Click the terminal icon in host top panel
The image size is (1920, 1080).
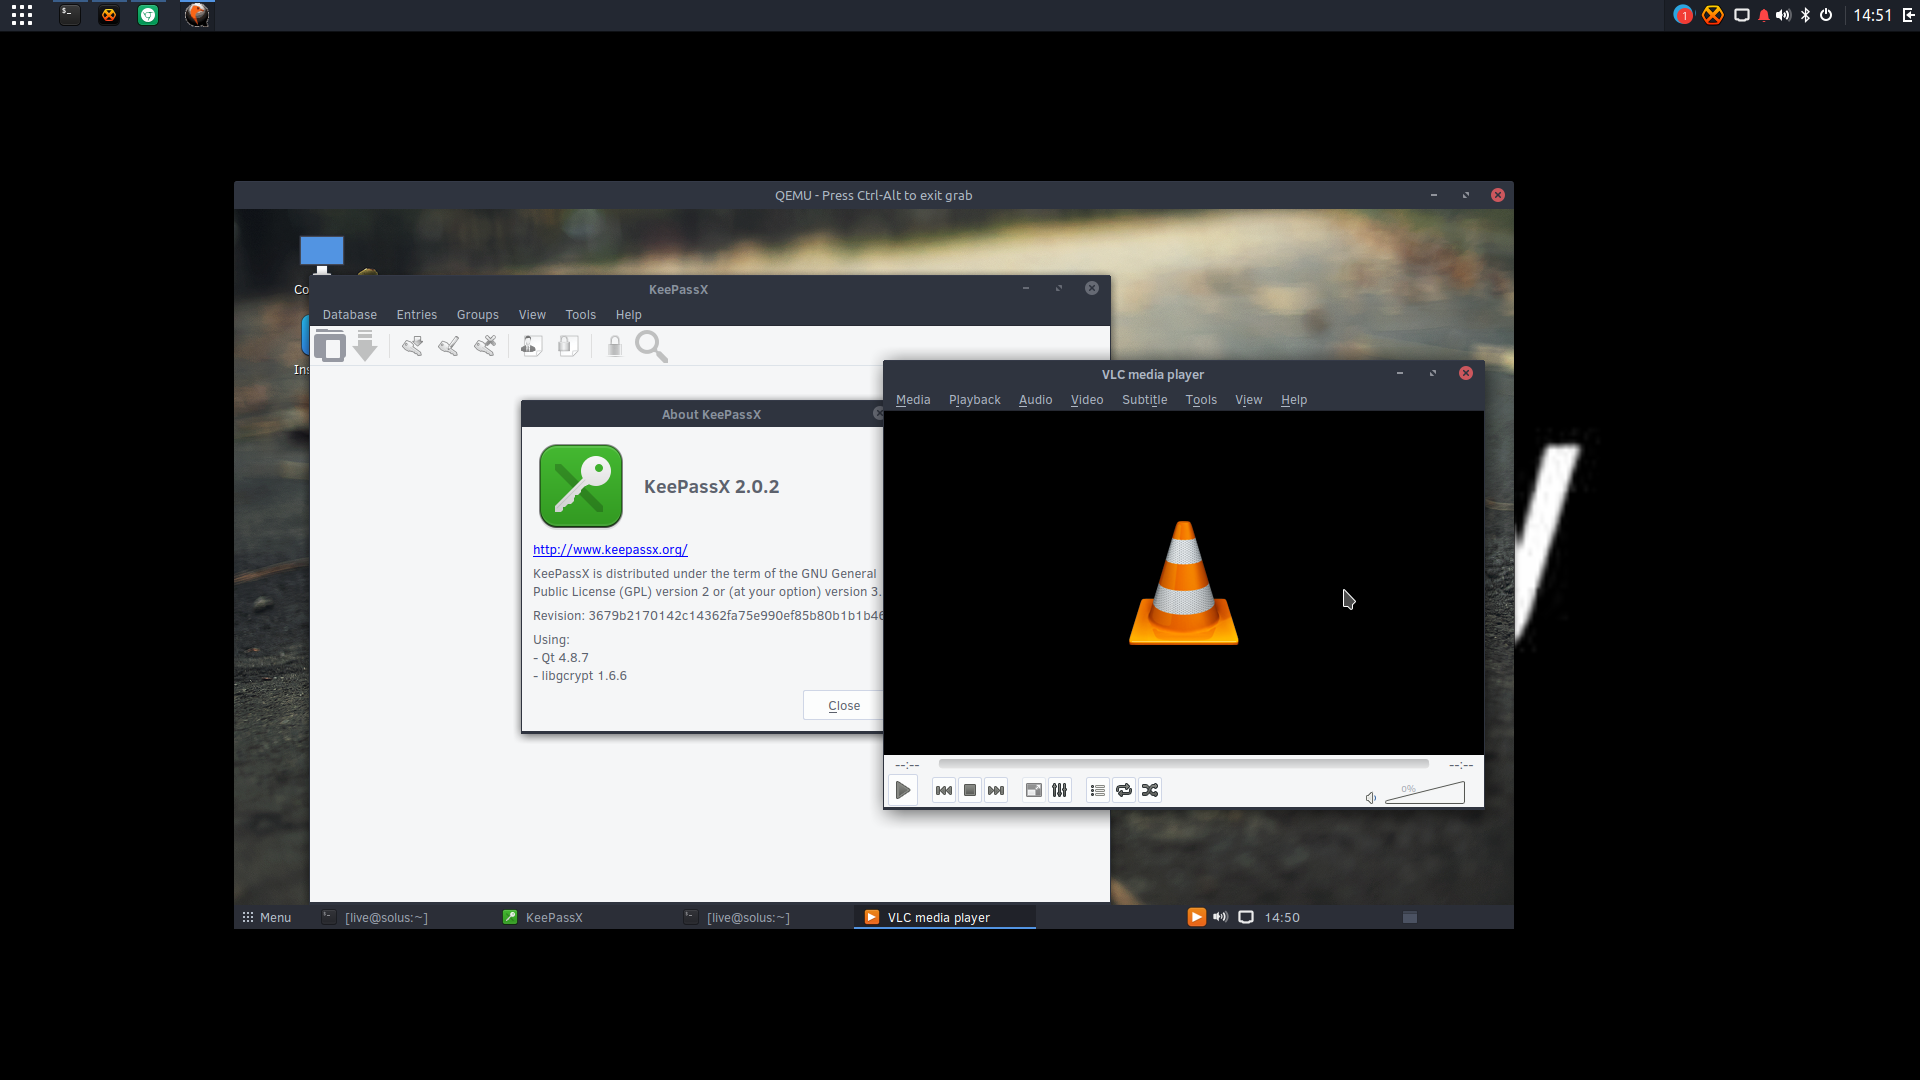pyautogui.click(x=69, y=15)
